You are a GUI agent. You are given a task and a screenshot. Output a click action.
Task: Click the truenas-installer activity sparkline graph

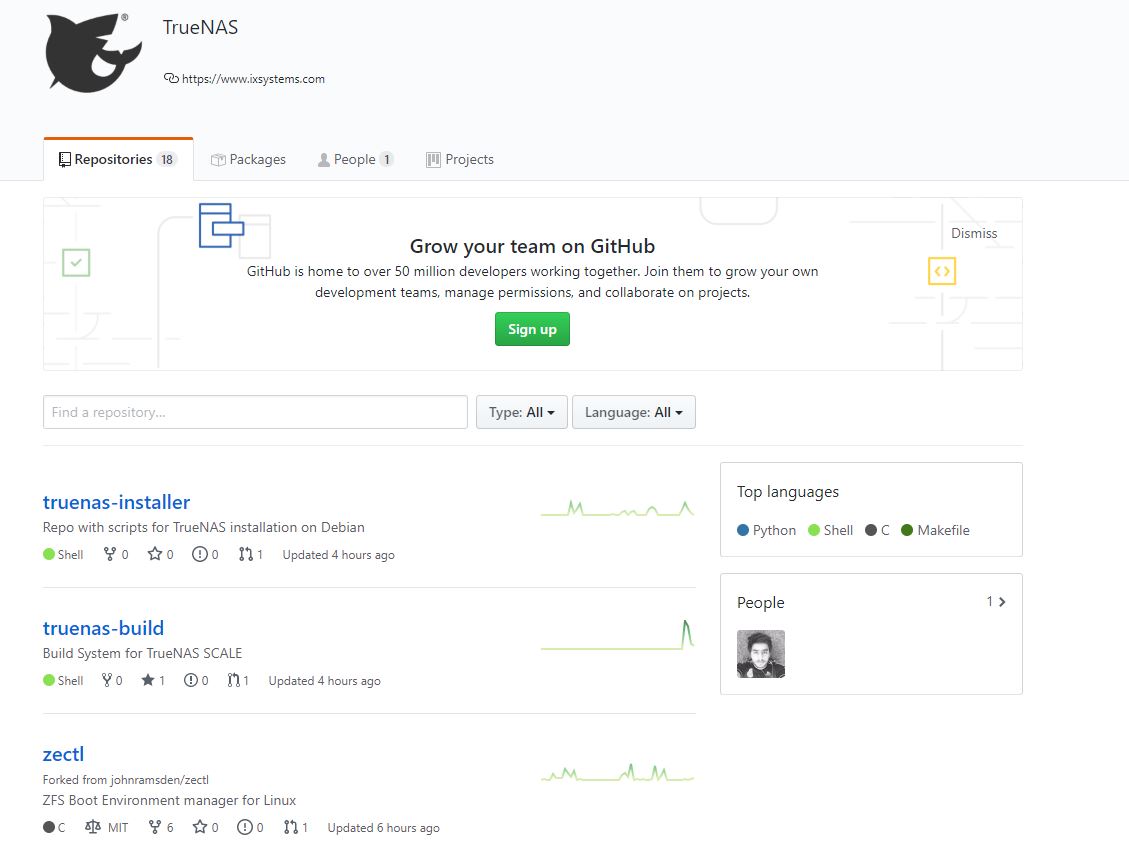[617, 508]
